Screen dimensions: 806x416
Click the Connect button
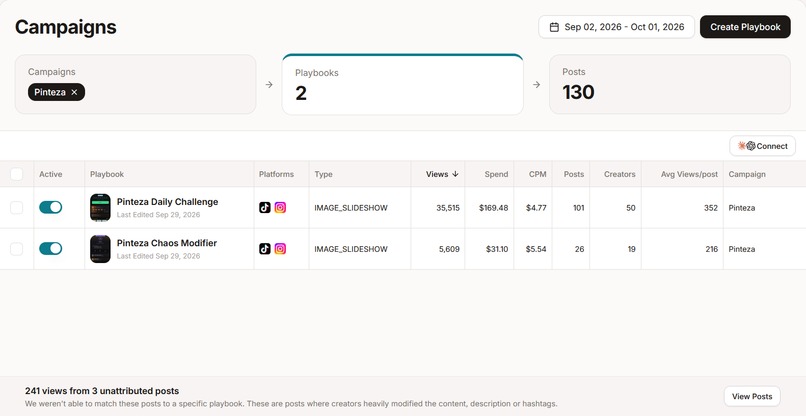762,146
